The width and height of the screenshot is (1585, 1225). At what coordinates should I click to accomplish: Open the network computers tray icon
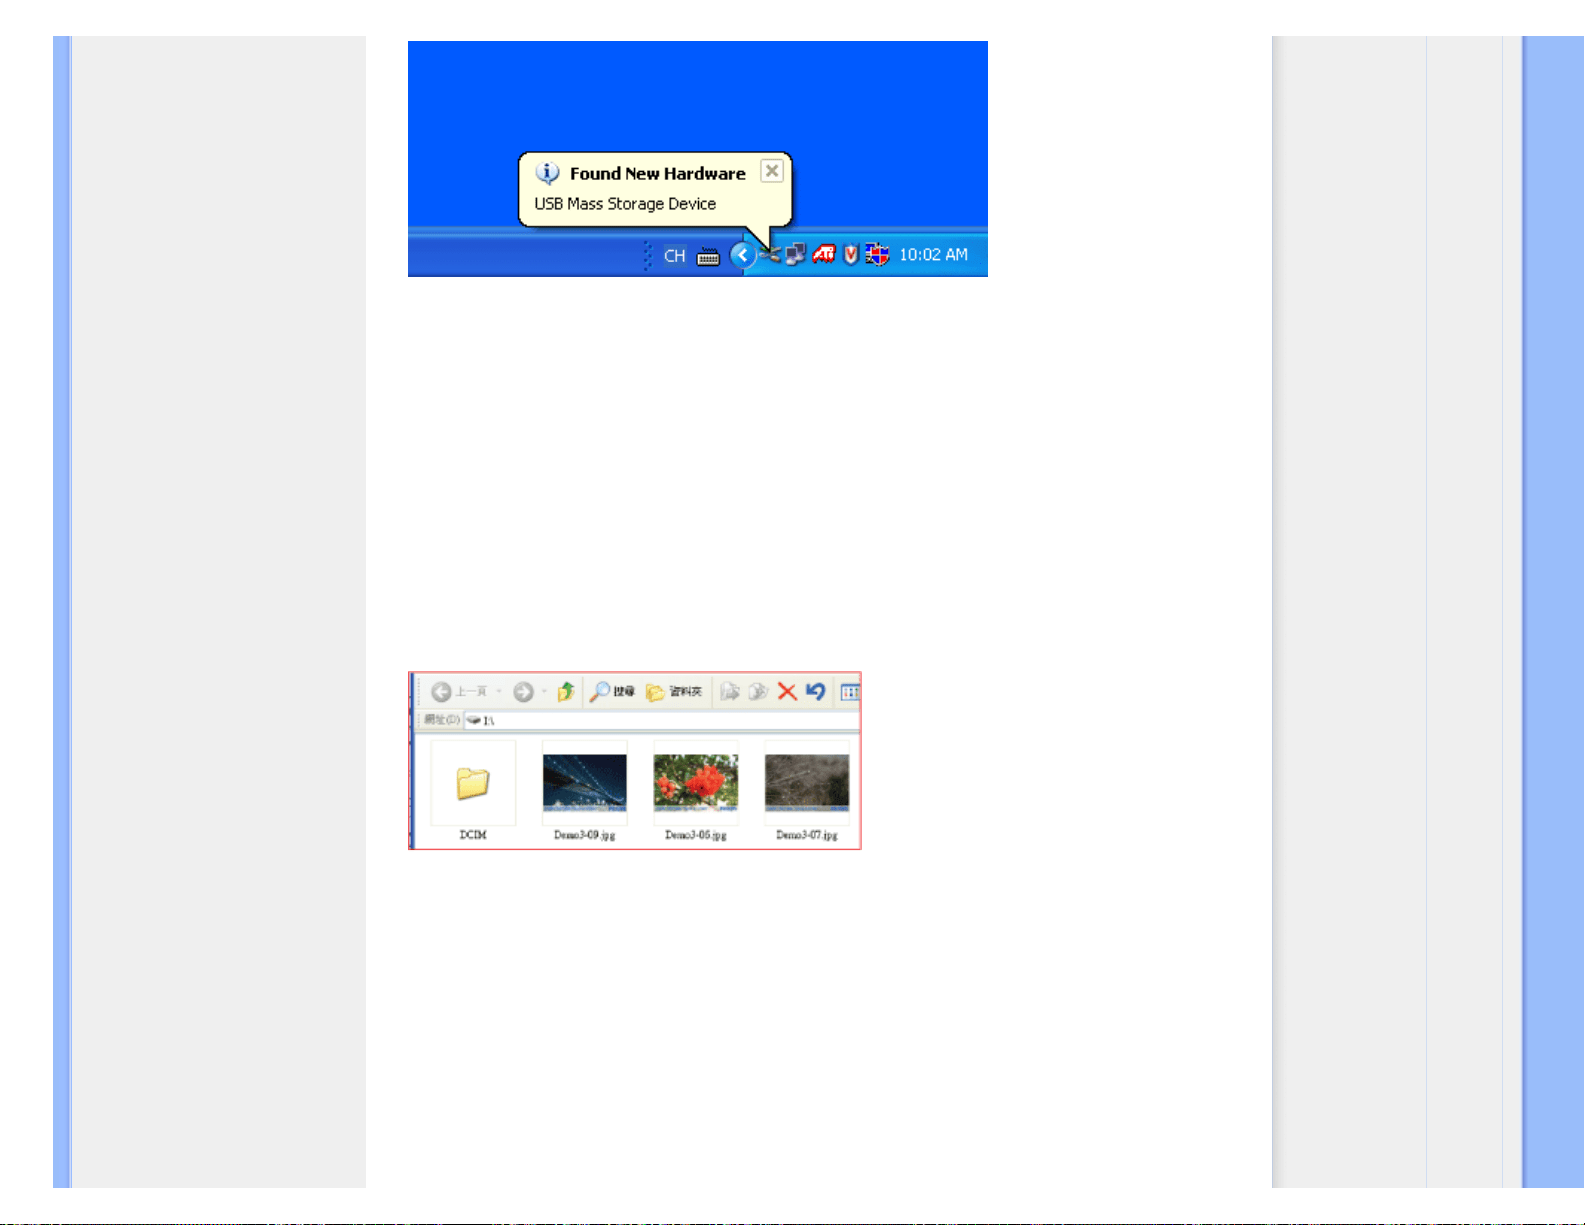(x=795, y=255)
